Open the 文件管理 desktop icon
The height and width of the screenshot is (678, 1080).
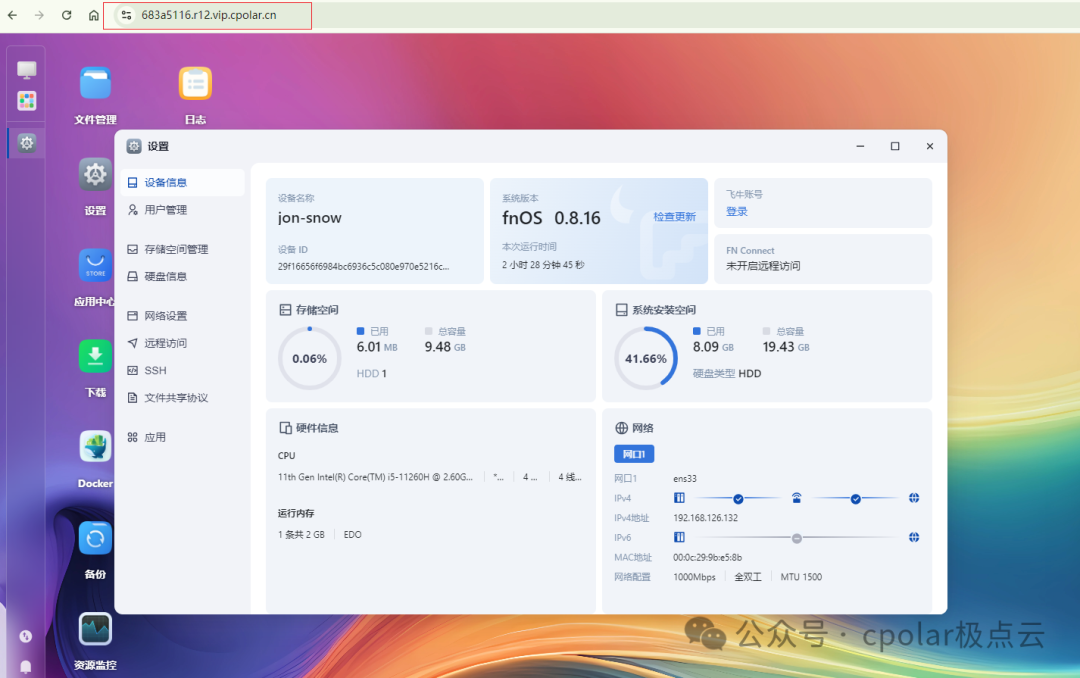pyautogui.click(x=95, y=83)
